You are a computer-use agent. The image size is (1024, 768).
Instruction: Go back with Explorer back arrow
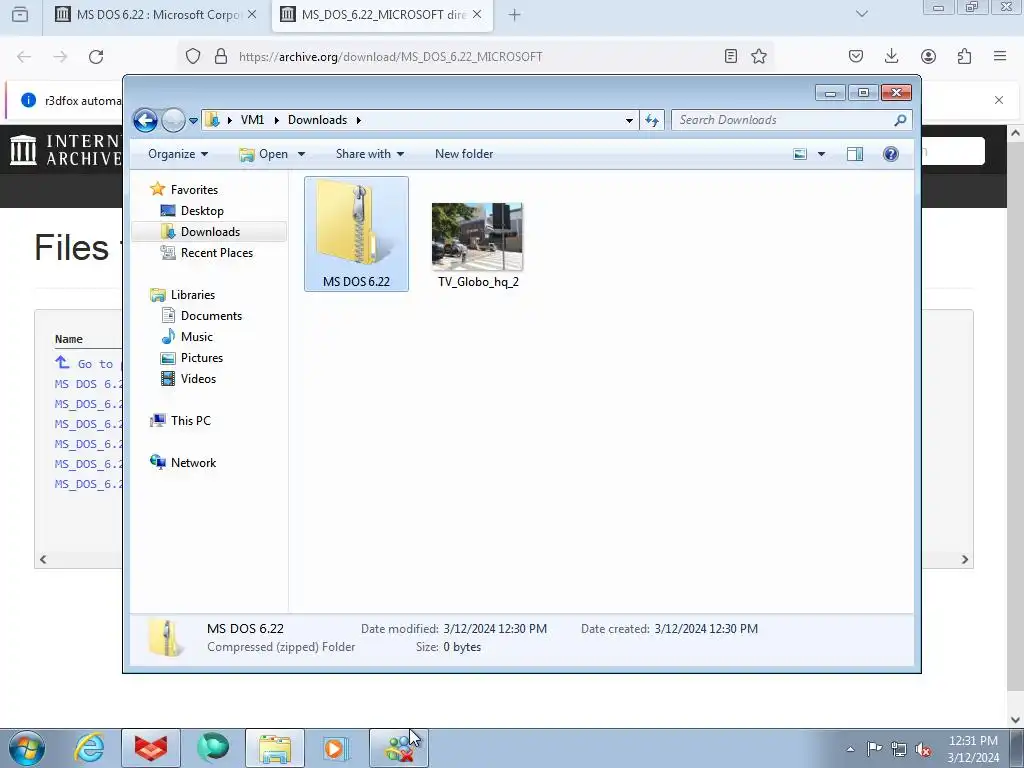145,120
